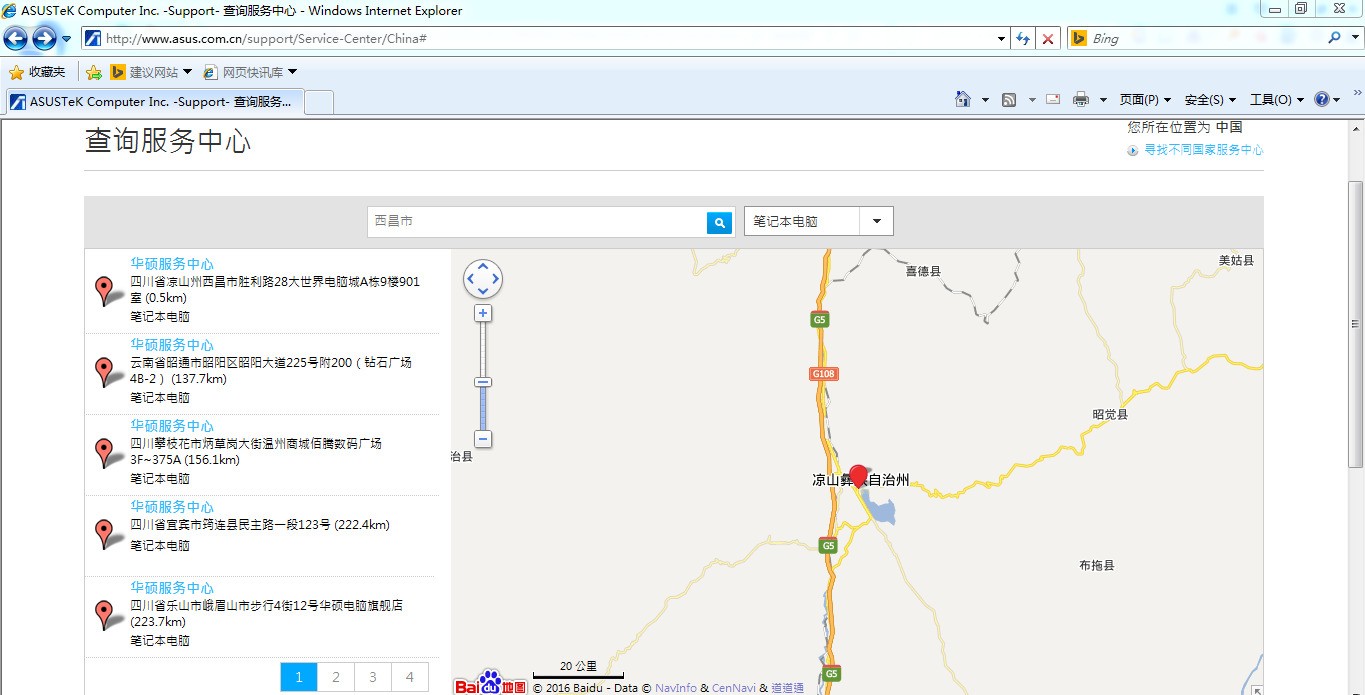Stop loading with the red X icon
Viewport: 1365px width, 695px height.
click(1048, 38)
